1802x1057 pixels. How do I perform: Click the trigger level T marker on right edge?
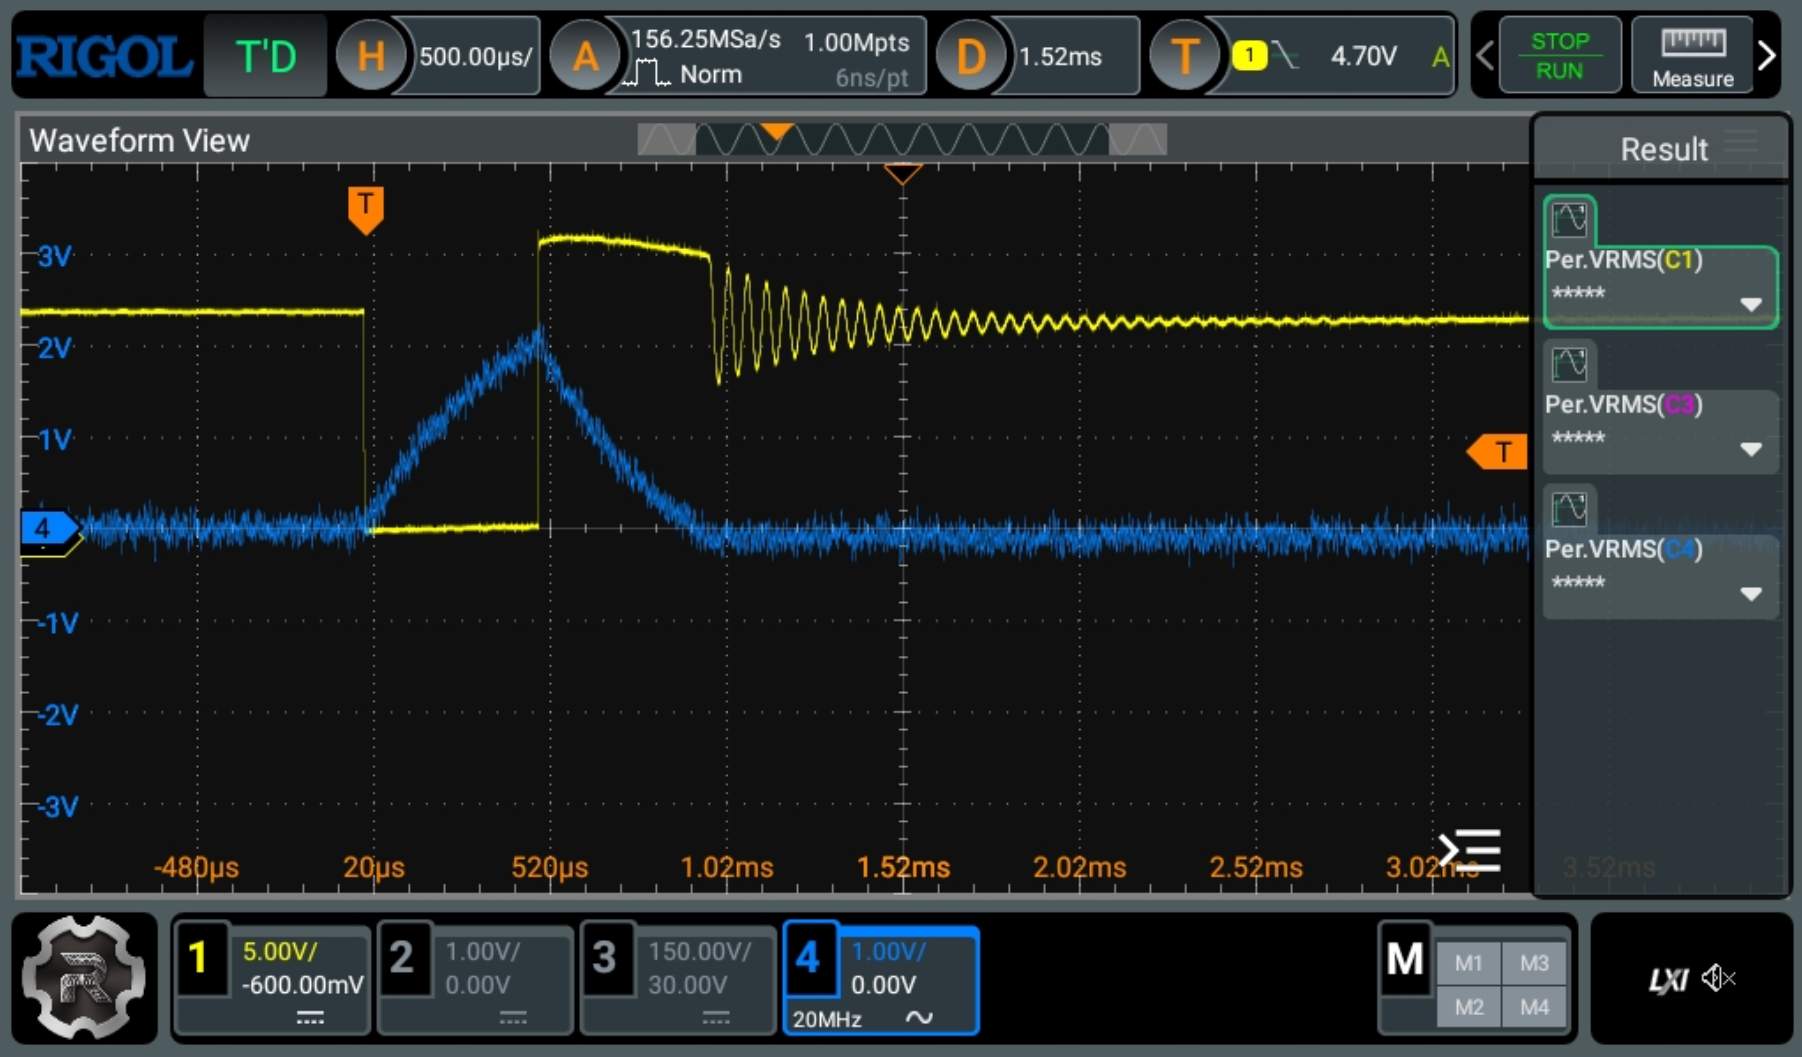coord(1498,452)
